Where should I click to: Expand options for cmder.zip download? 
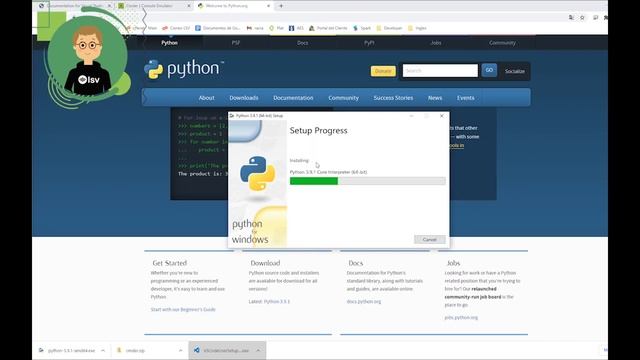click(x=180, y=351)
